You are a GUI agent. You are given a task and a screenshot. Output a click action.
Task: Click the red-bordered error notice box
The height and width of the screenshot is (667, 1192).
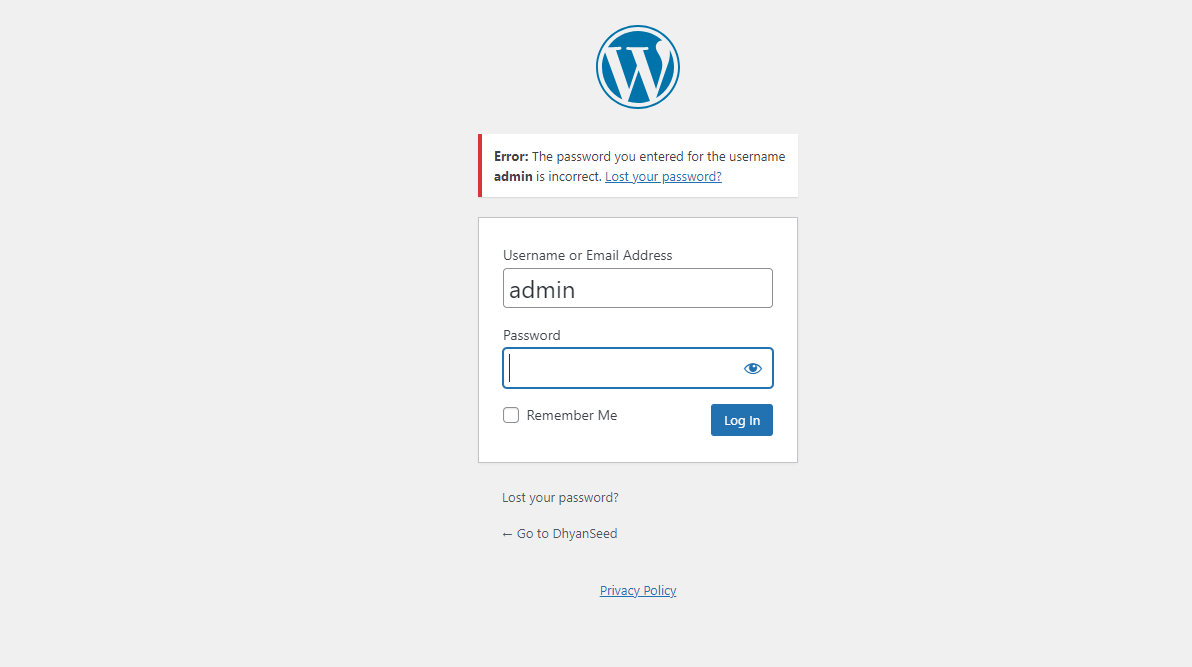click(638, 166)
